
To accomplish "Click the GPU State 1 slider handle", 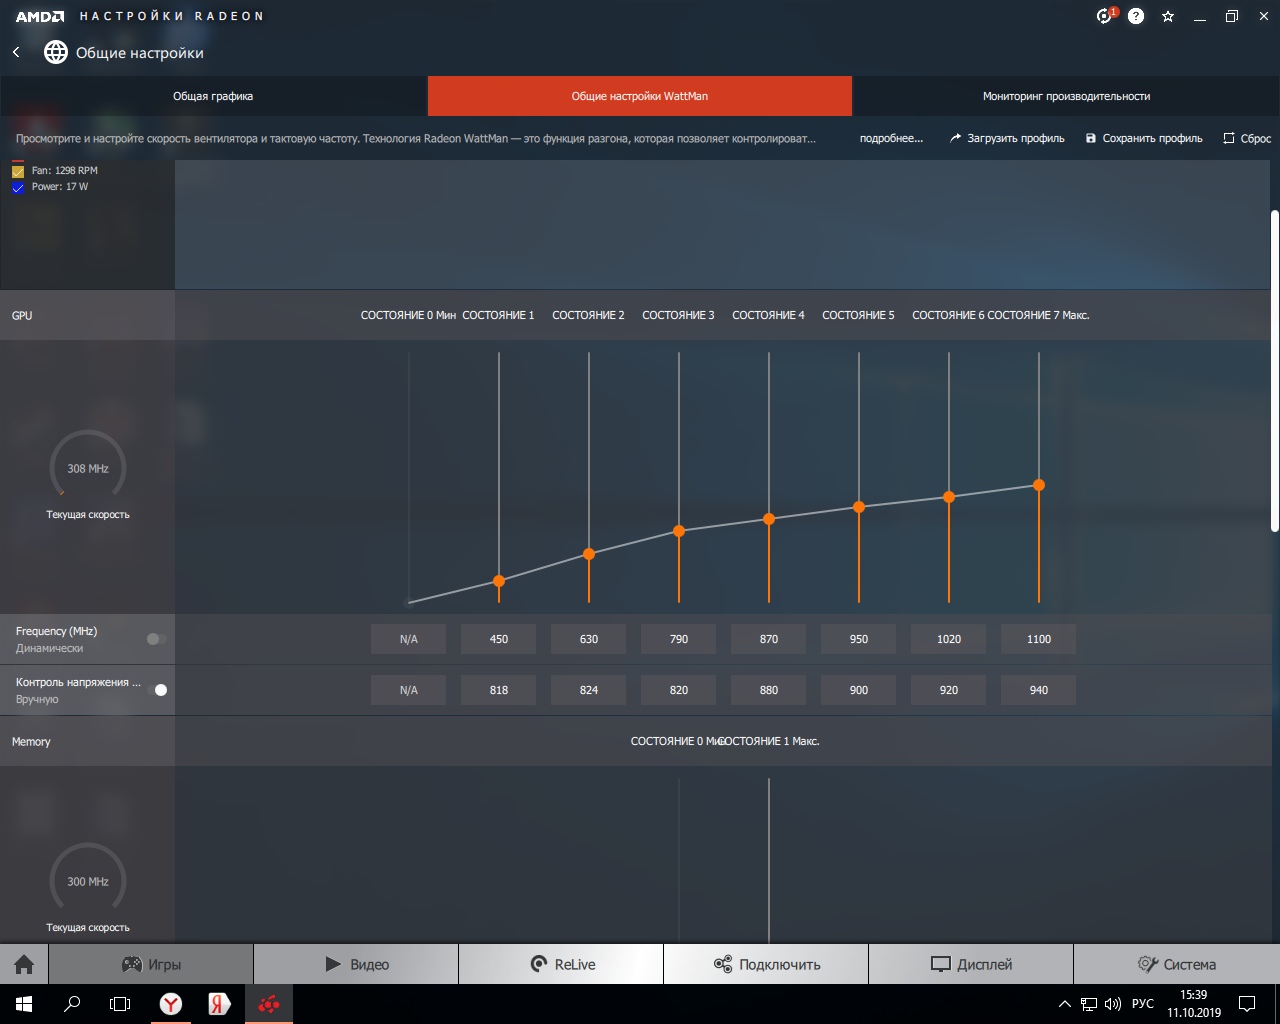I will tap(499, 581).
